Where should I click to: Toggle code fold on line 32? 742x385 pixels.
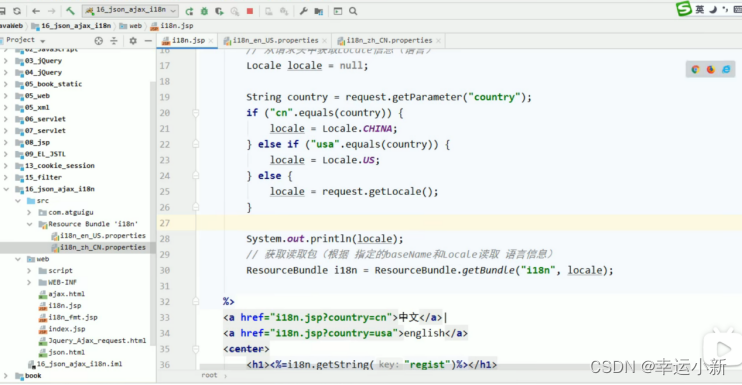point(195,302)
